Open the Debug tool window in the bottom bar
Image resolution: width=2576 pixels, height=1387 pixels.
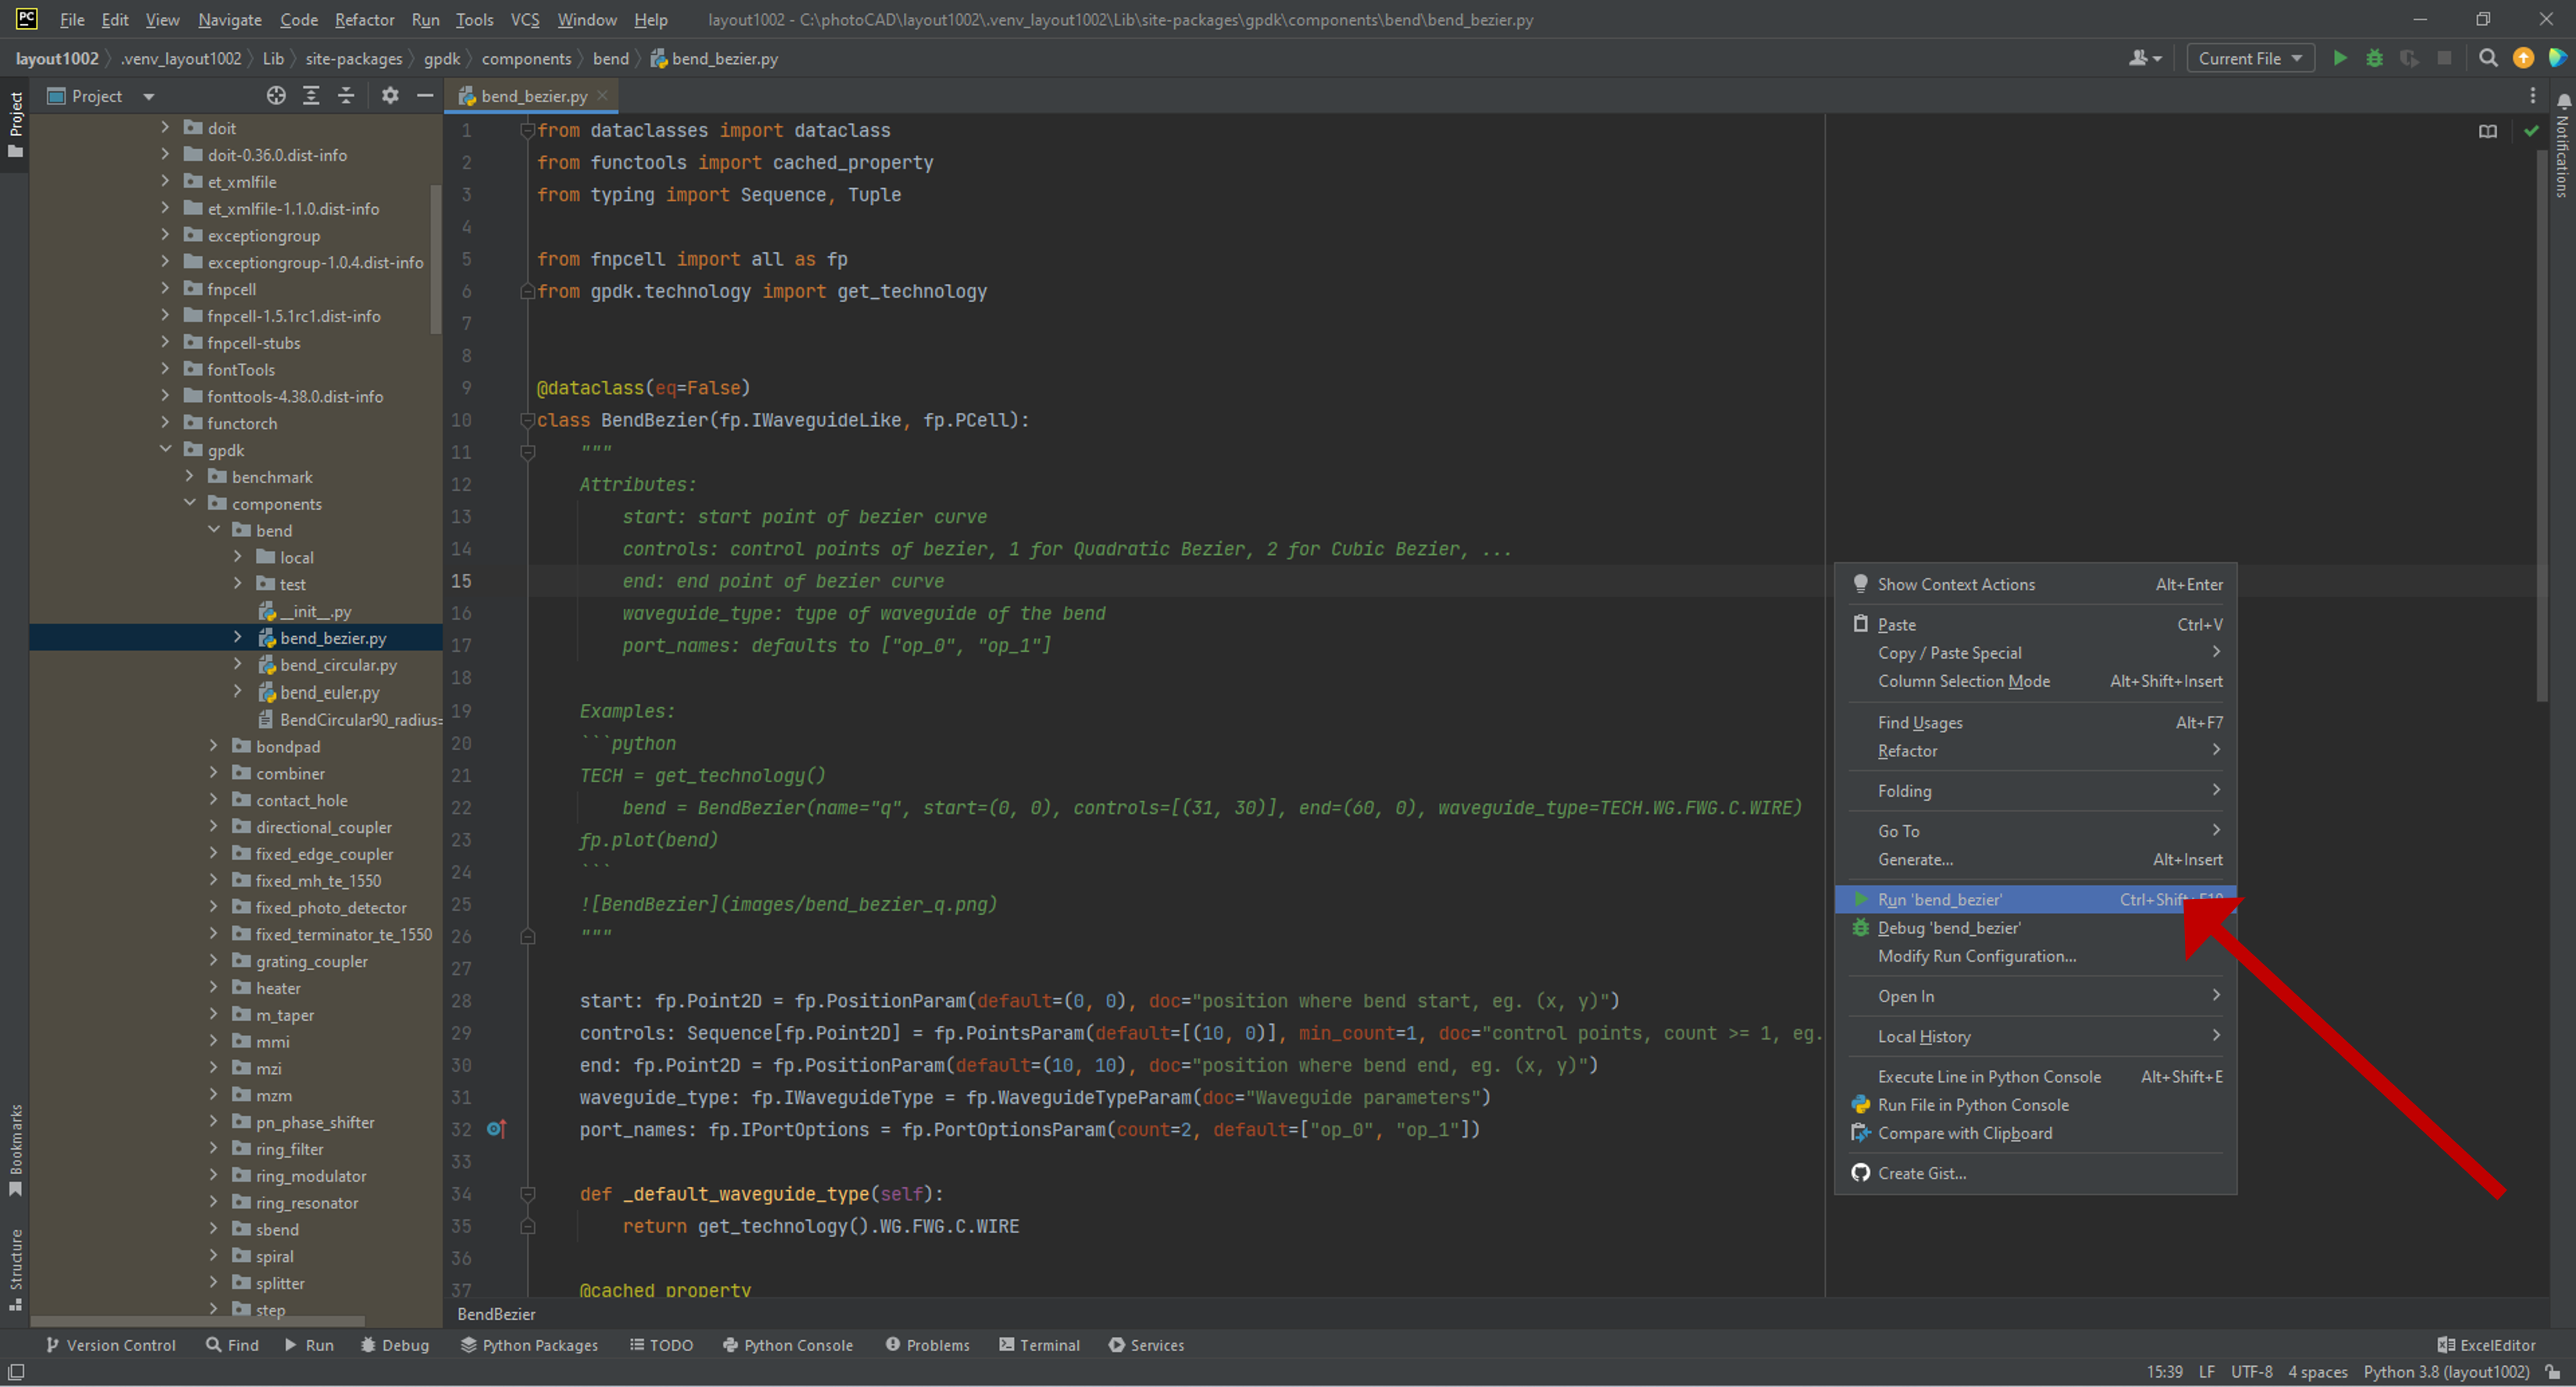[x=395, y=1345]
